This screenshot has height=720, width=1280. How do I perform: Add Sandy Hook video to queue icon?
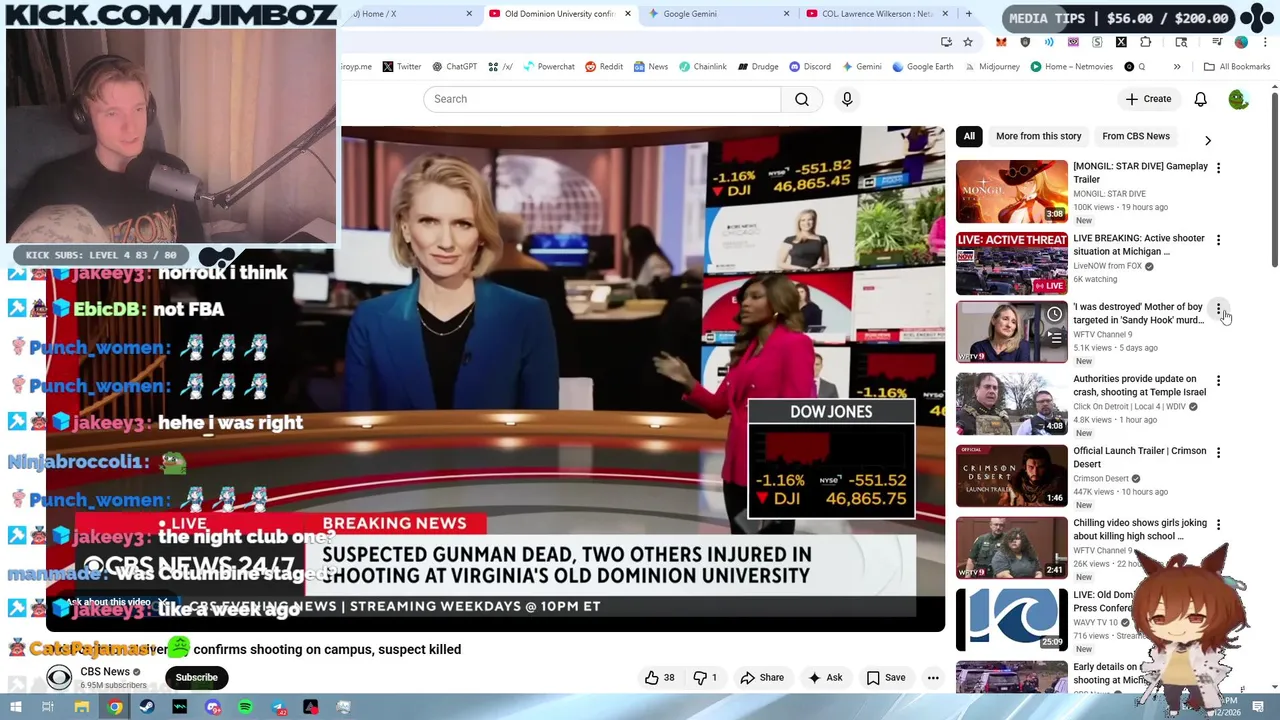pos(1054,337)
